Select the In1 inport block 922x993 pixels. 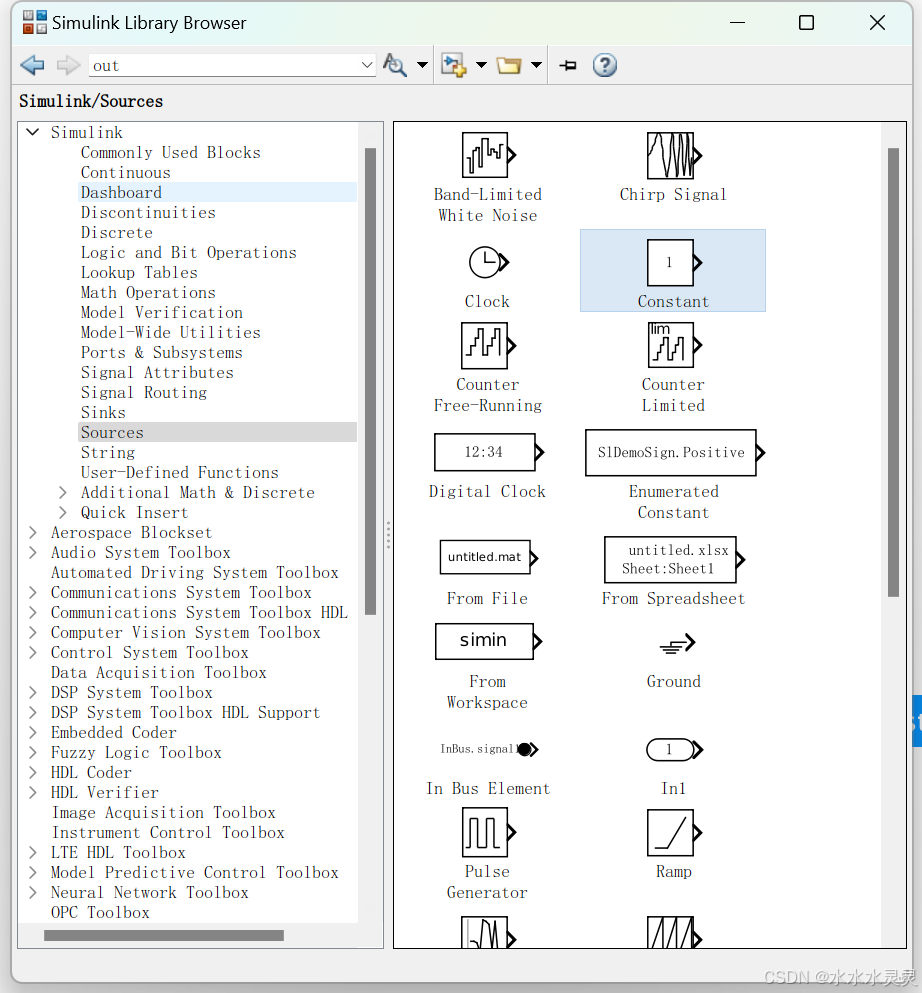coord(674,749)
